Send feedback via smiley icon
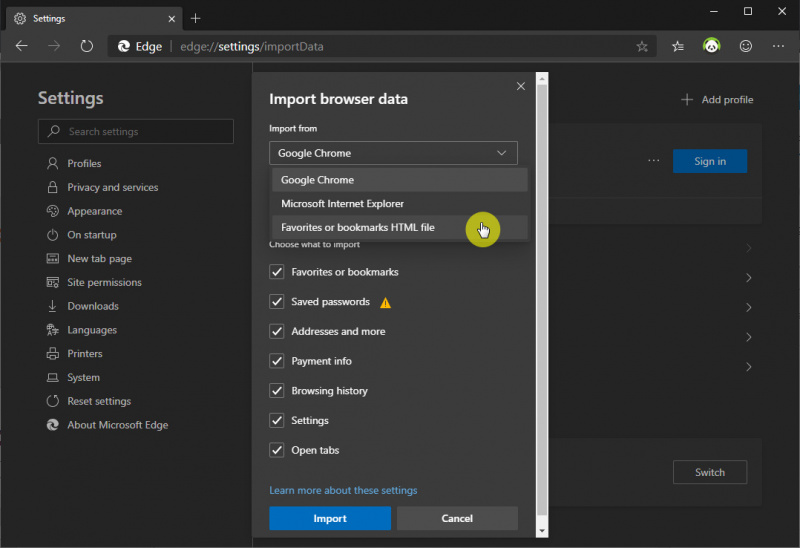Viewport: 800px width, 548px height. [745, 46]
